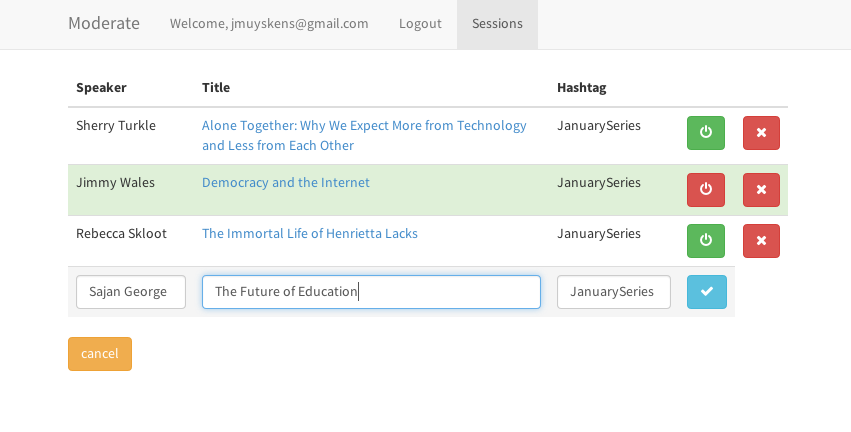Click the Hashtag column header

click(582, 88)
